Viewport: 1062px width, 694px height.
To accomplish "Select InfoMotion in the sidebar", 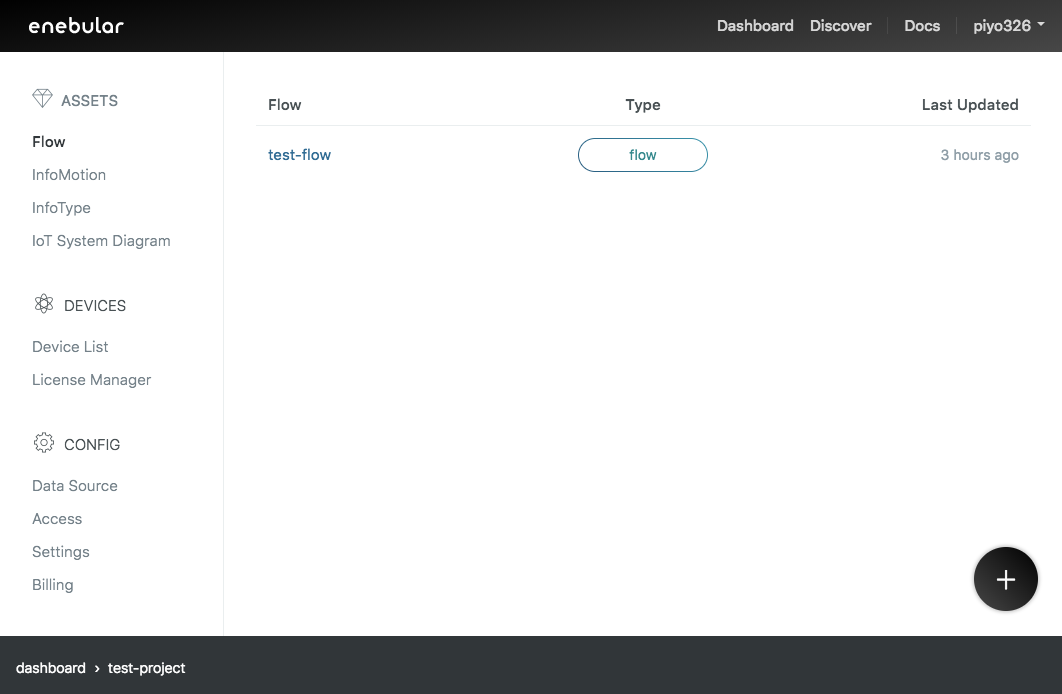I will pyautogui.click(x=69, y=175).
